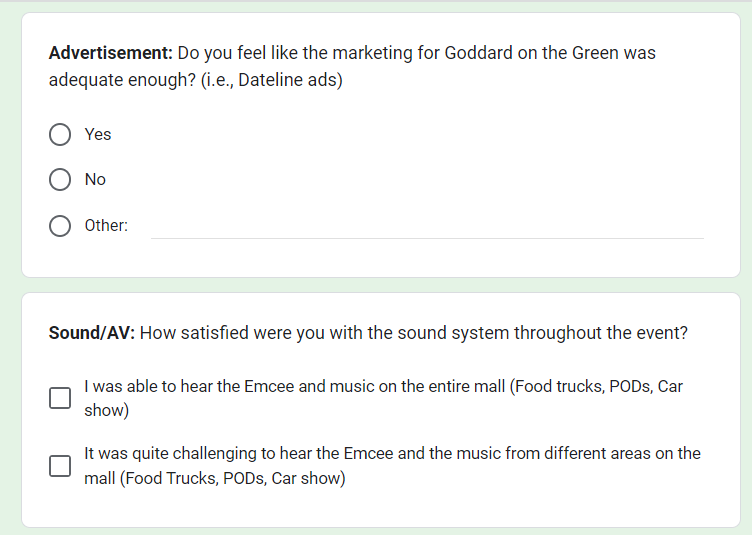Screen dimensions: 752x535
Task: Select the No radio button
Action: 60,180
